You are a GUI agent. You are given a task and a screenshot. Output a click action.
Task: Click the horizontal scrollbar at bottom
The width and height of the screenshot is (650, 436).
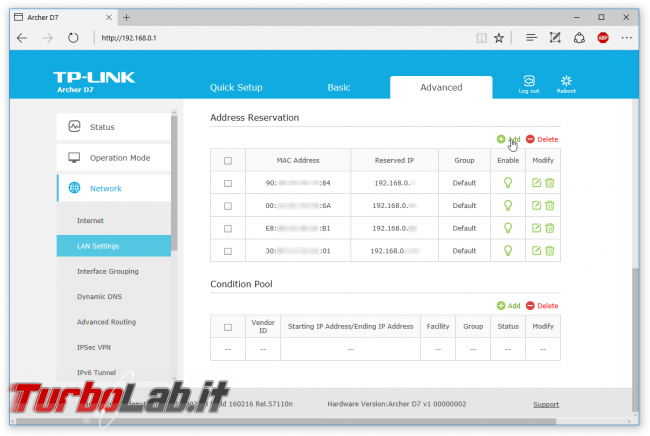[286, 421]
